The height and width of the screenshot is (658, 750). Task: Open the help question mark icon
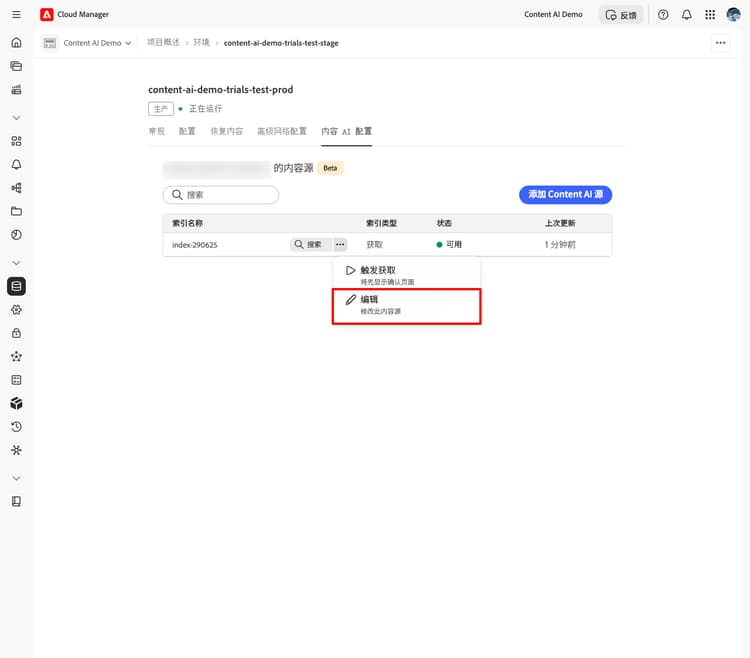(663, 15)
